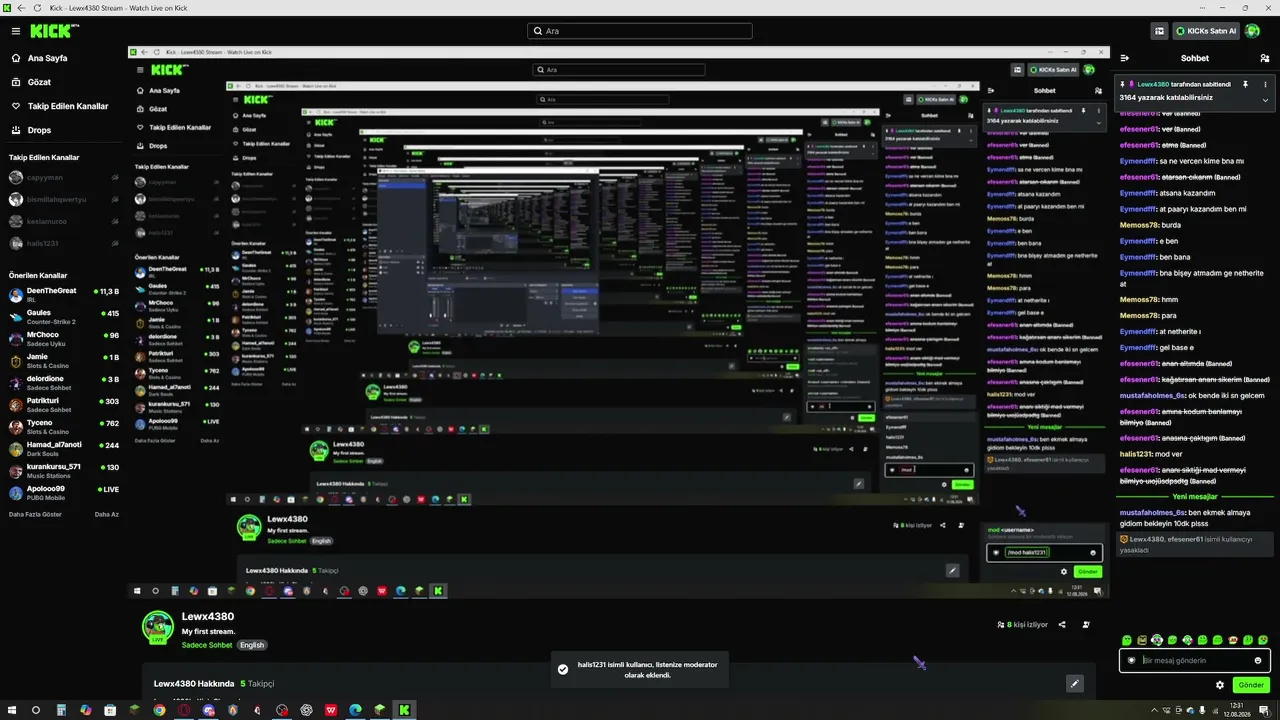Click the Sadece Sohbet category link
Image resolution: width=1280 pixels, height=720 pixels.
207,645
